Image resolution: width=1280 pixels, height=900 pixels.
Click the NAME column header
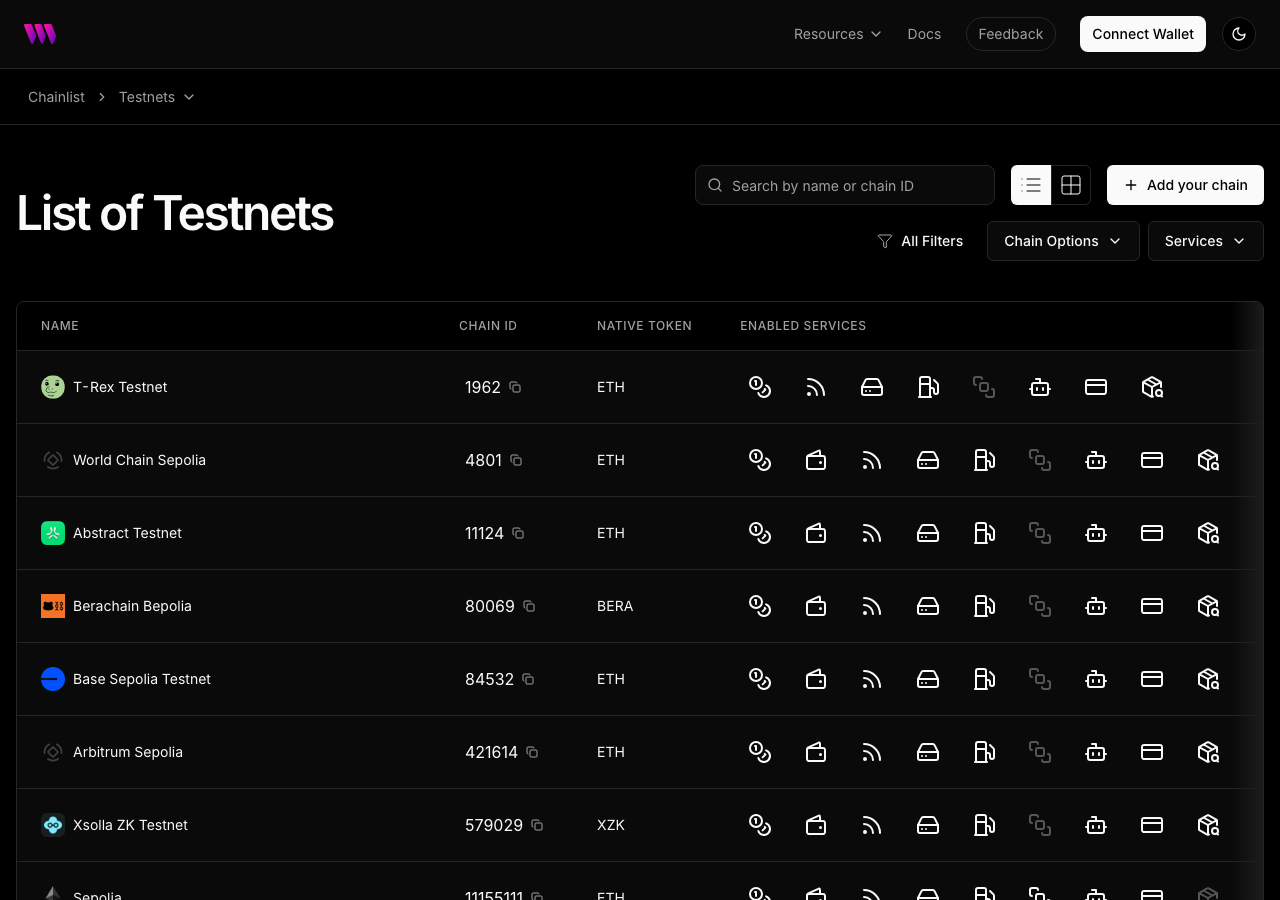(x=60, y=326)
